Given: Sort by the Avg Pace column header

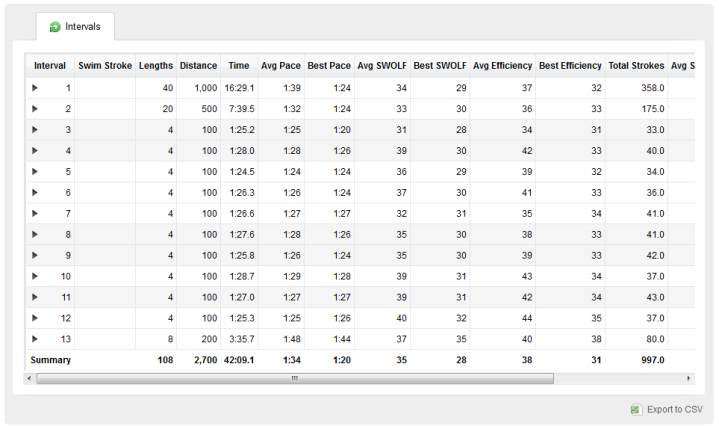Looking at the screenshot, I should click(x=281, y=66).
